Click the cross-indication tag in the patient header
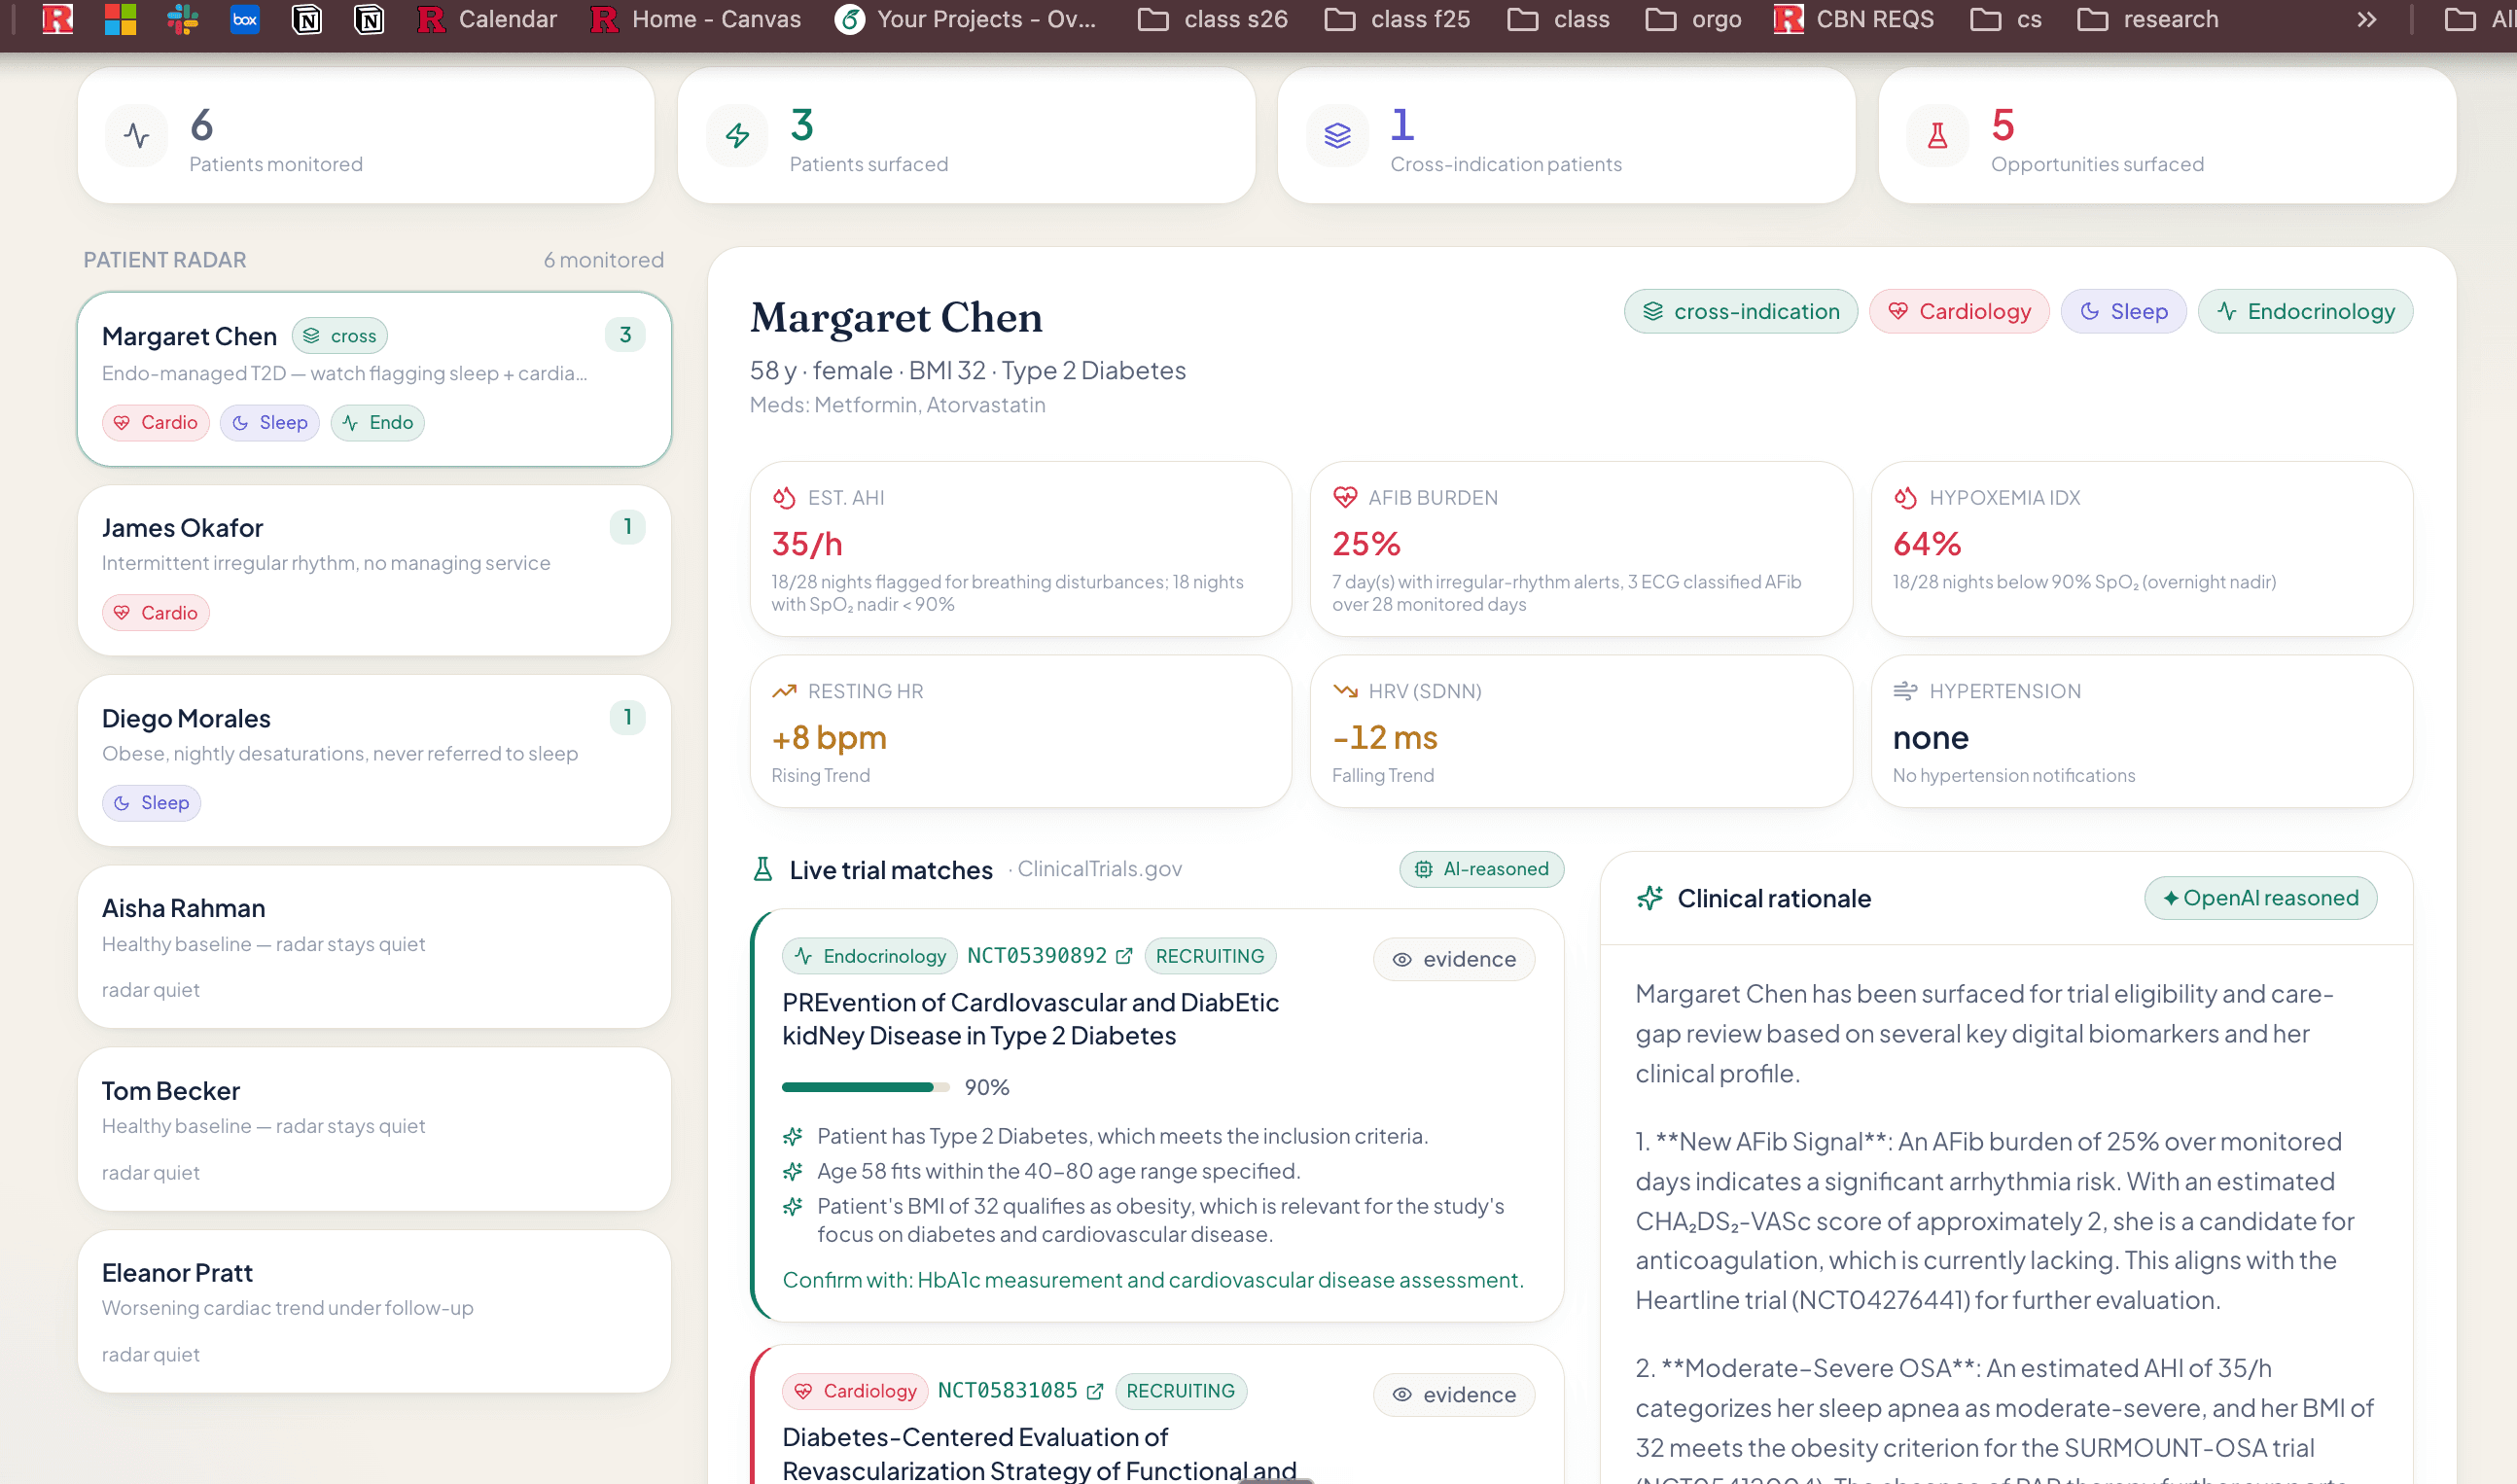The width and height of the screenshot is (2517, 1484). [x=1741, y=312]
